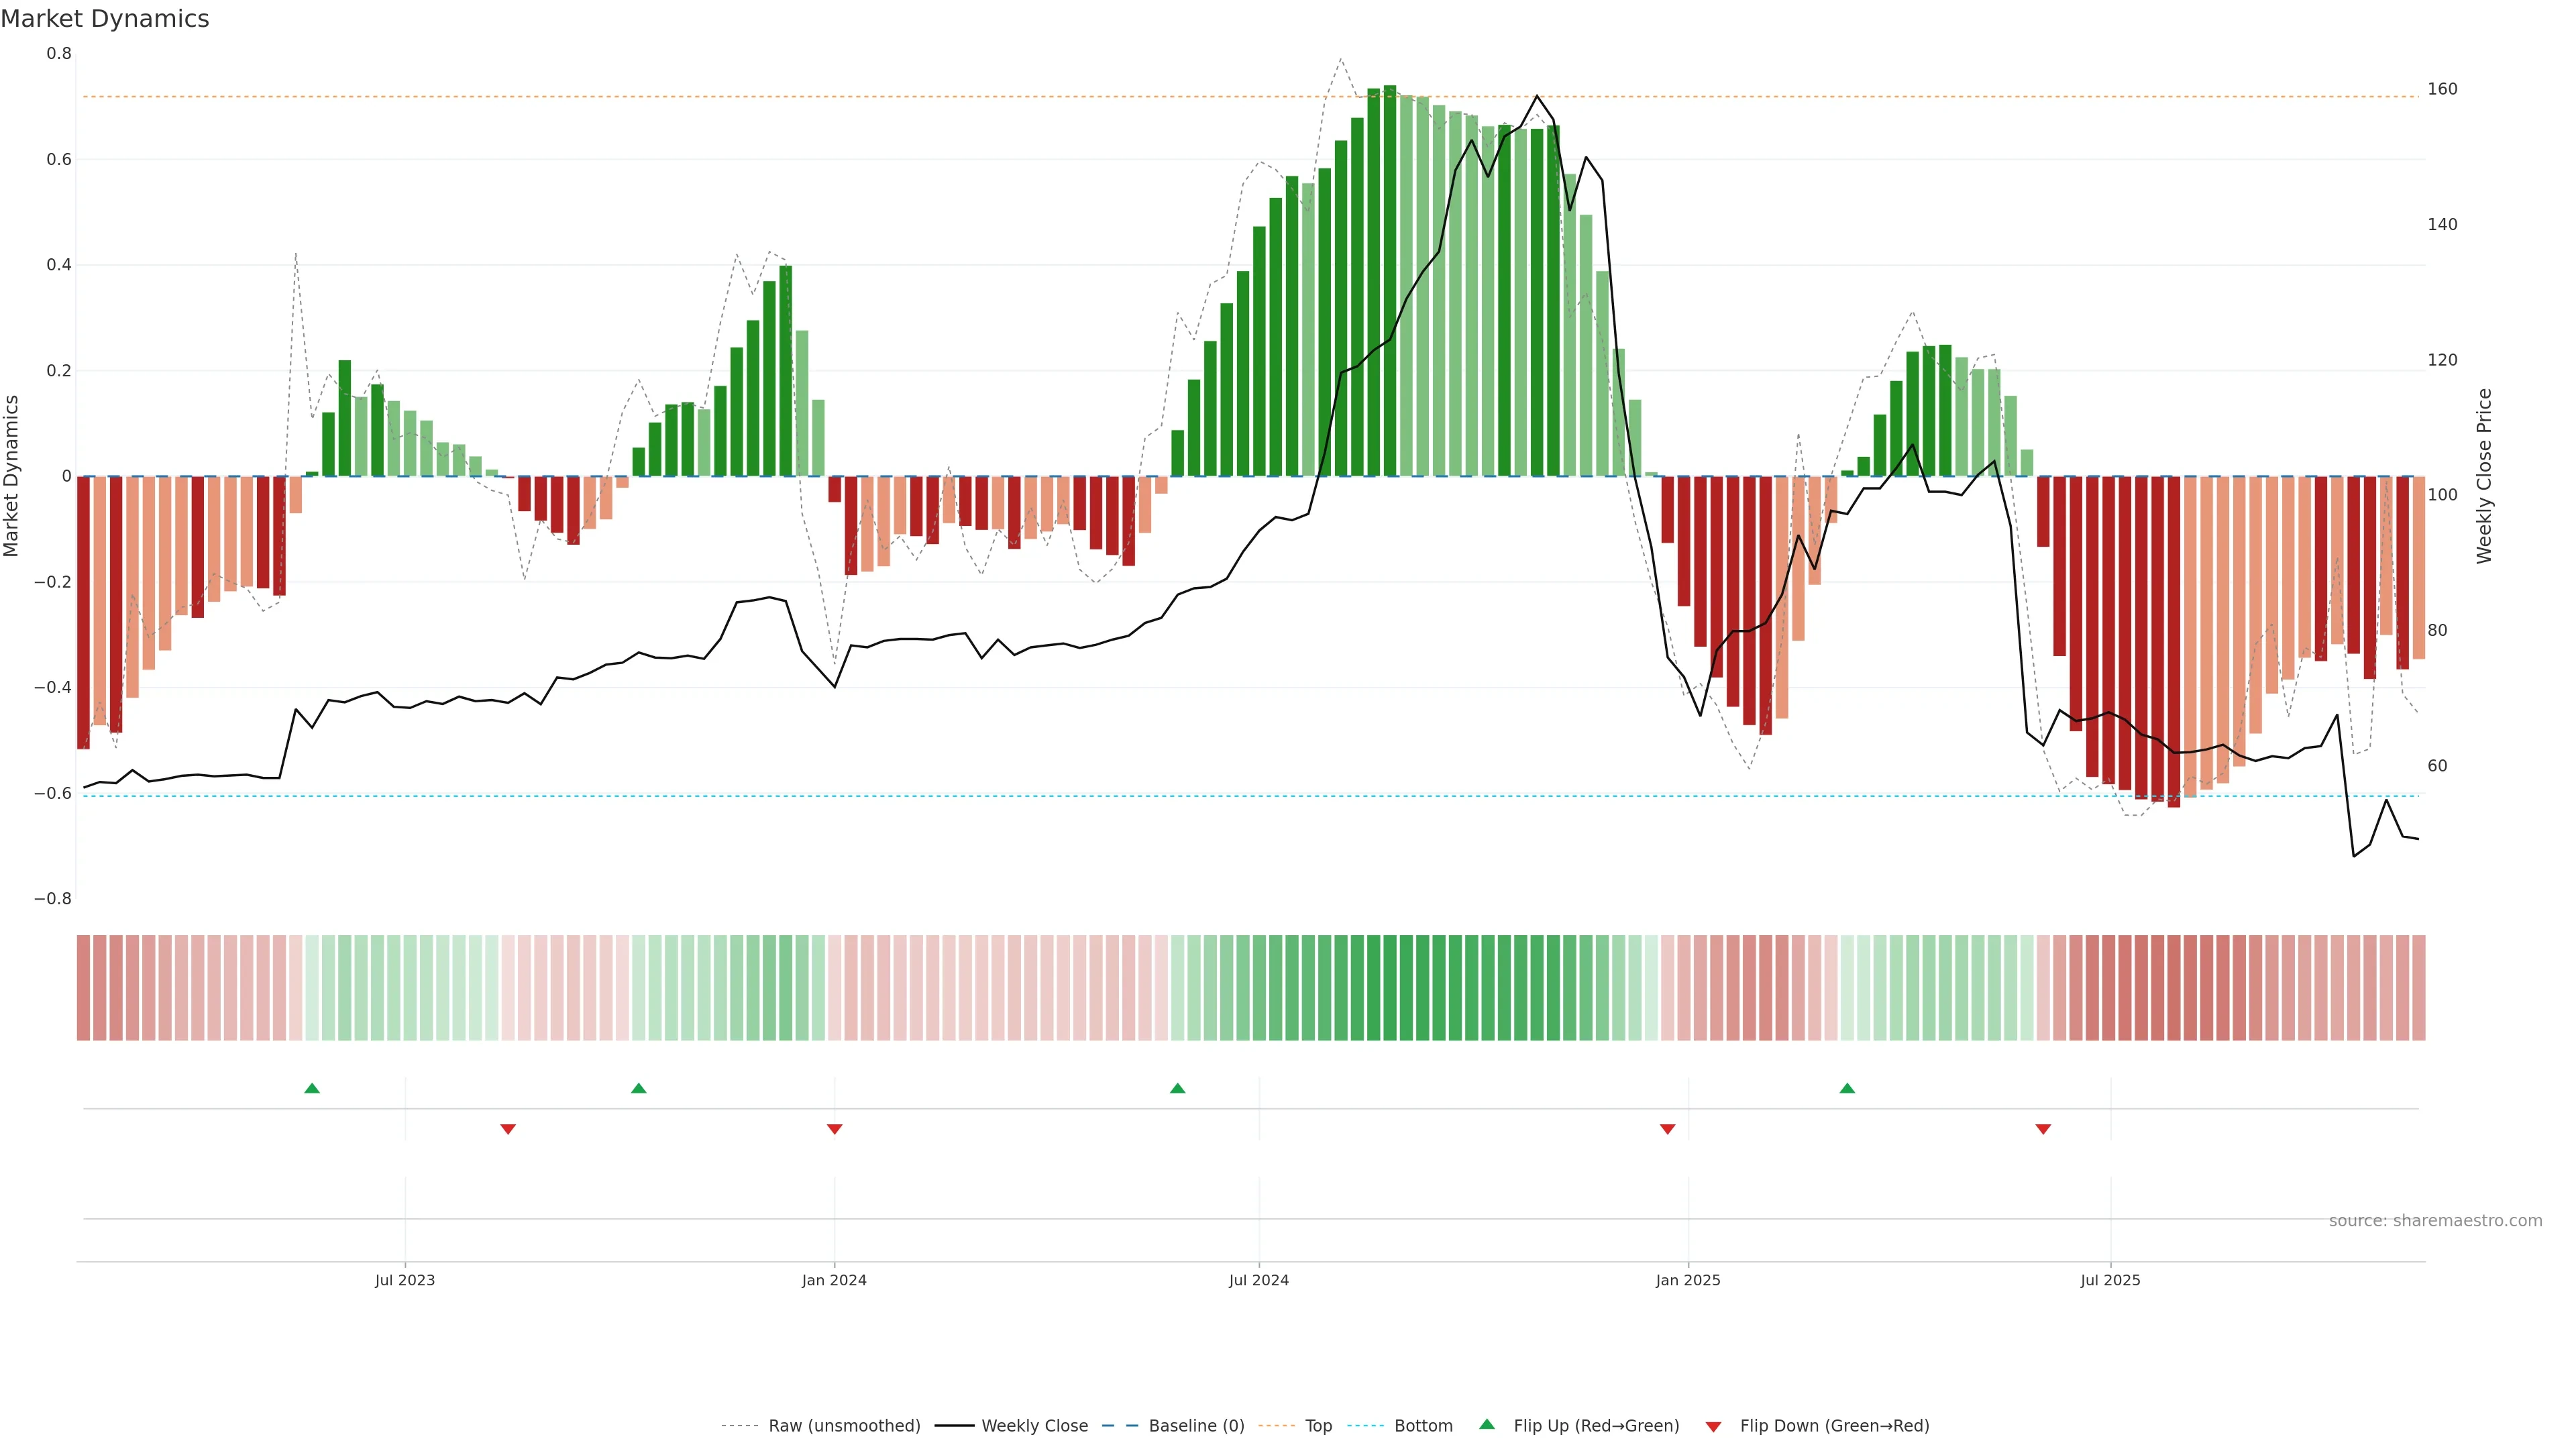Click the Flip Down red triangle legend icon
This screenshot has width=2576, height=1449.
1713,1426
